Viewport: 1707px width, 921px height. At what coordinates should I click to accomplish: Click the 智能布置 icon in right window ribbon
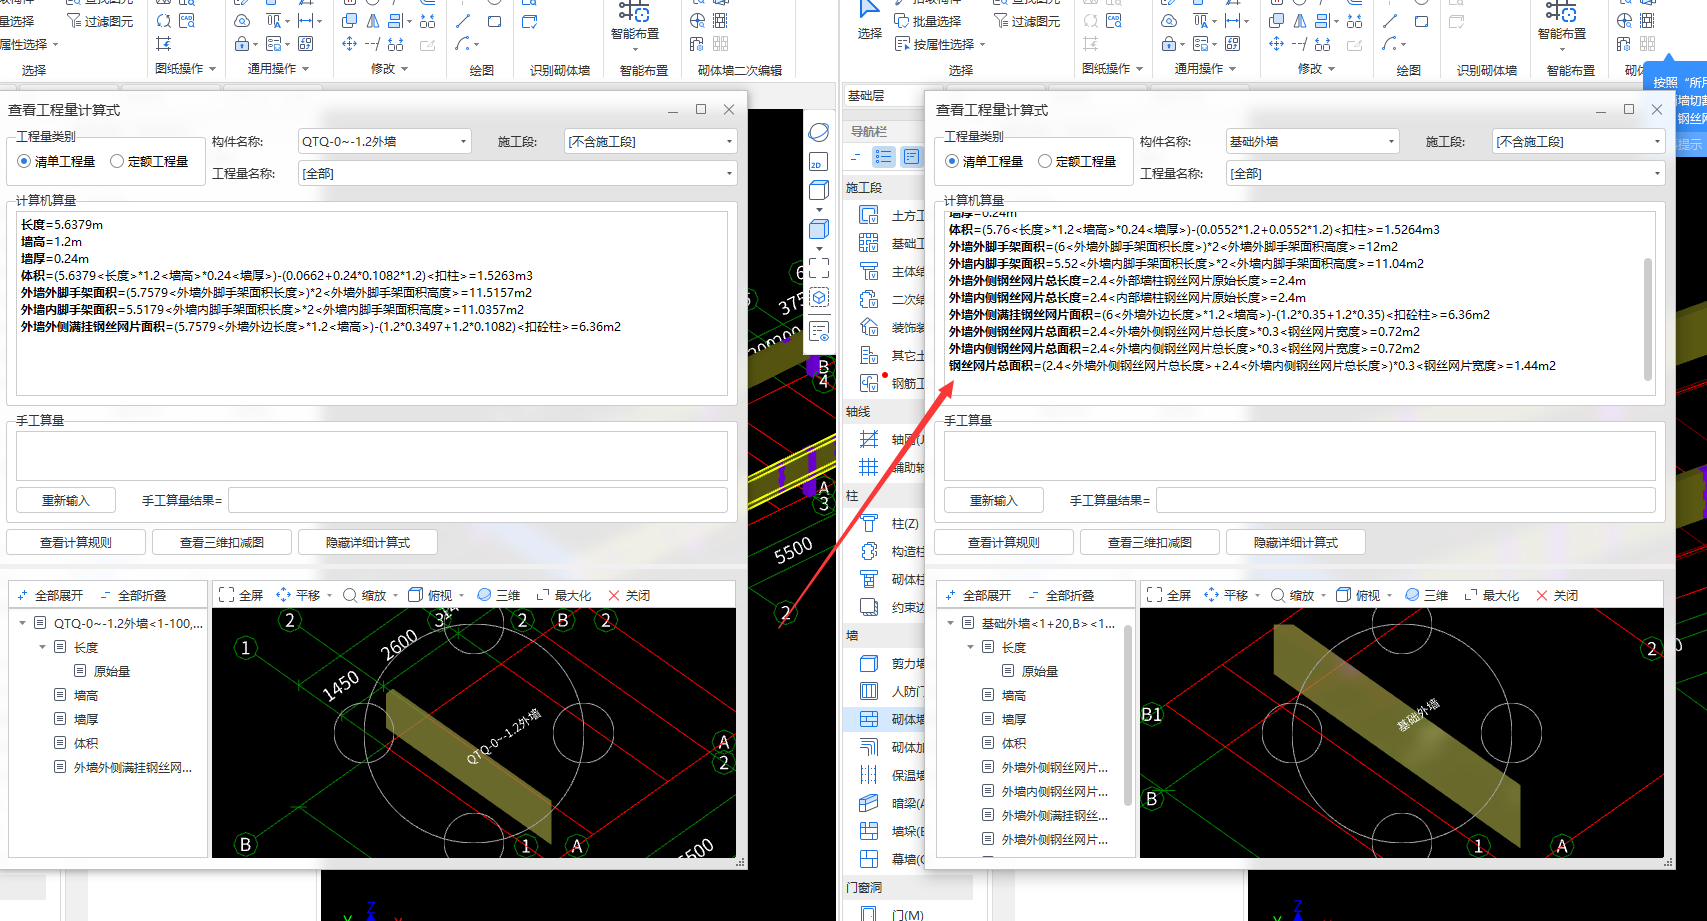pyautogui.click(x=1561, y=12)
